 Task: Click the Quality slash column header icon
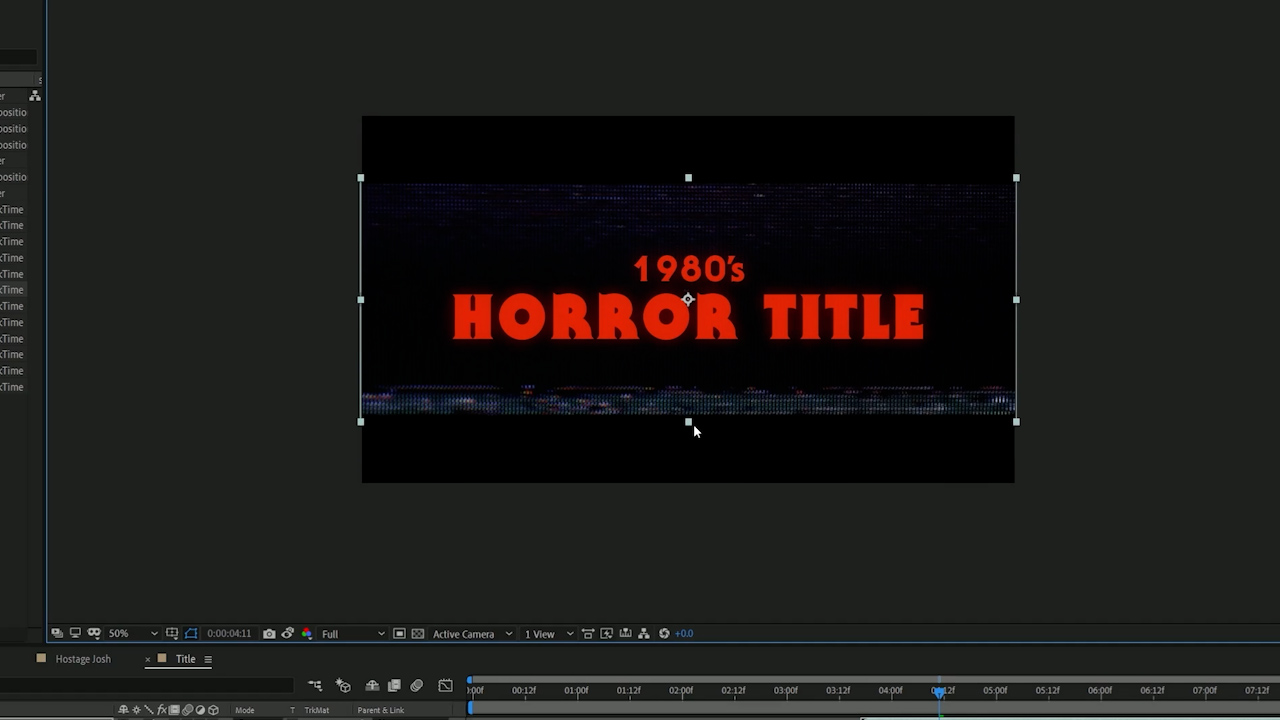point(149,710)
